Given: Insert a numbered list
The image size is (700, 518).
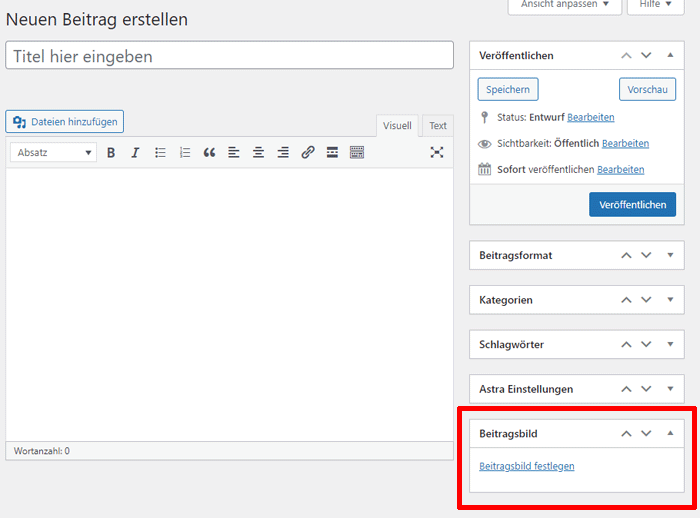Looking at the screenshot, I should 185,153.
